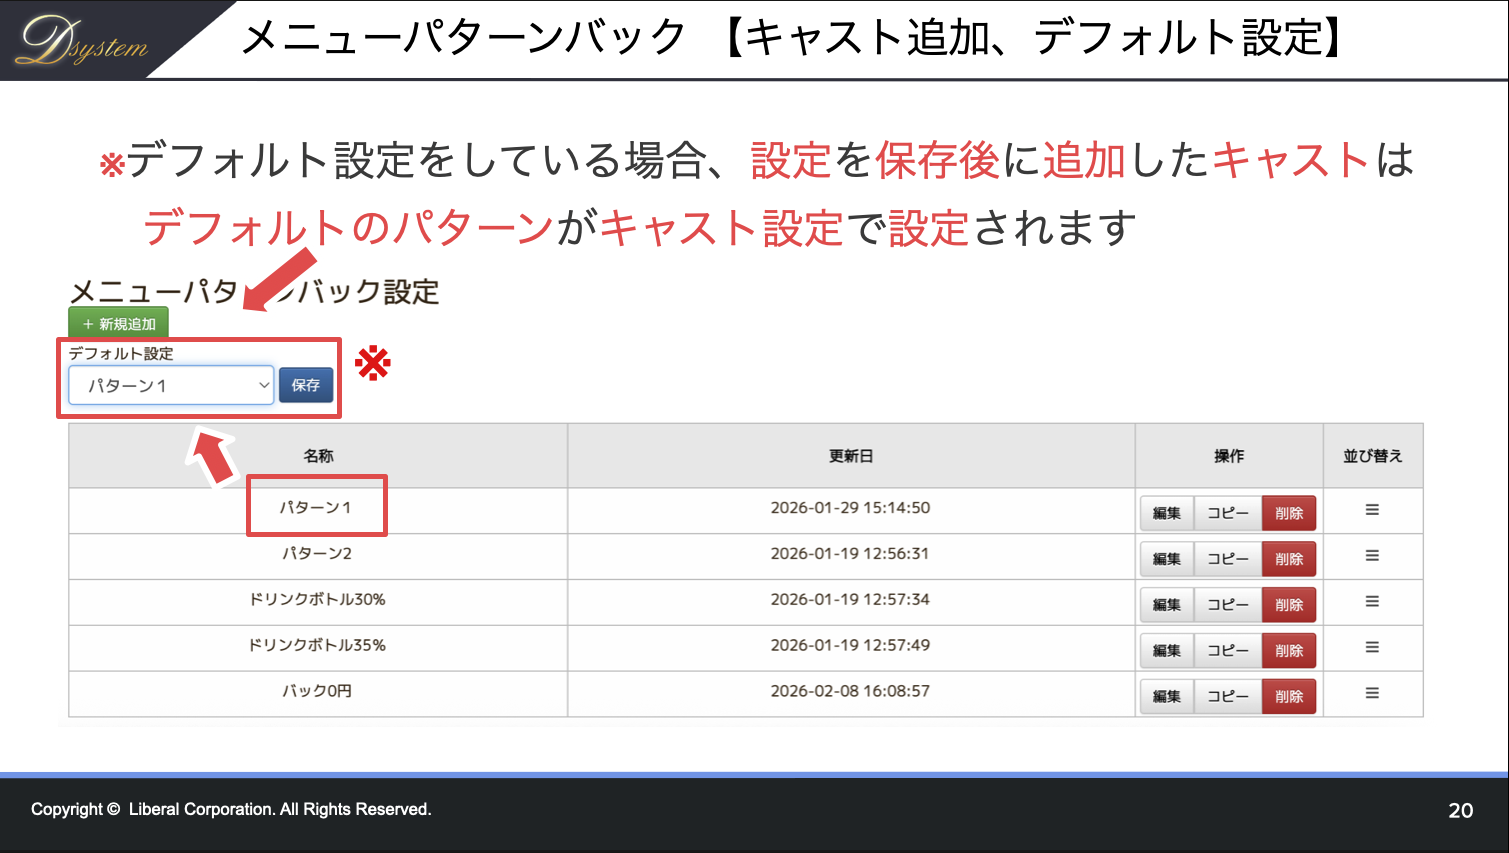Click the date 2026-02-08 16:08:57

click(850, 692)
